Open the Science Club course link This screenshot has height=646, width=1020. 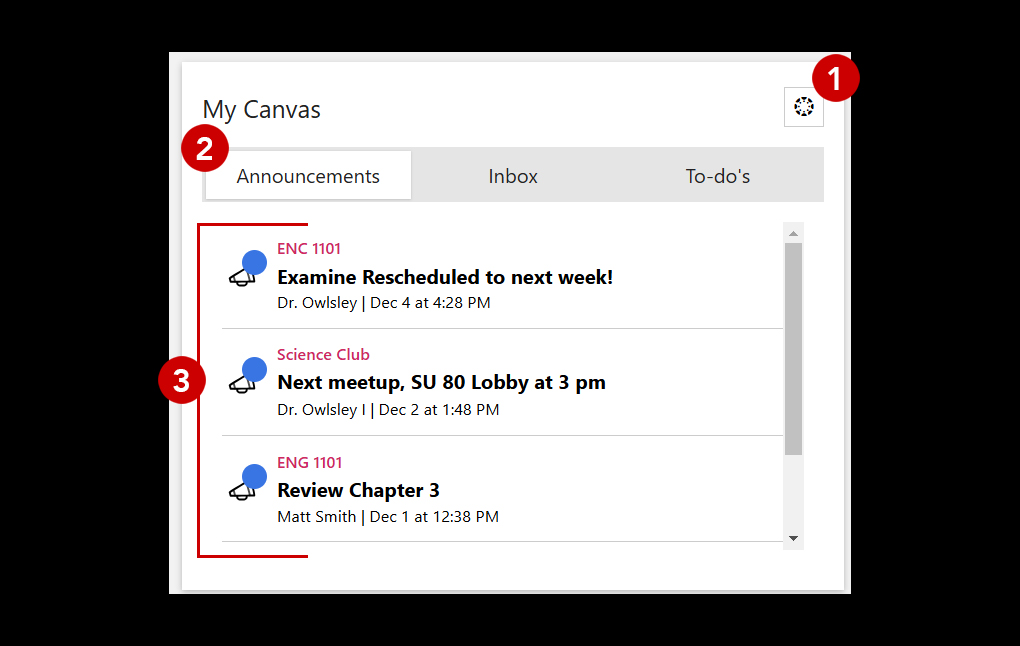323,355
